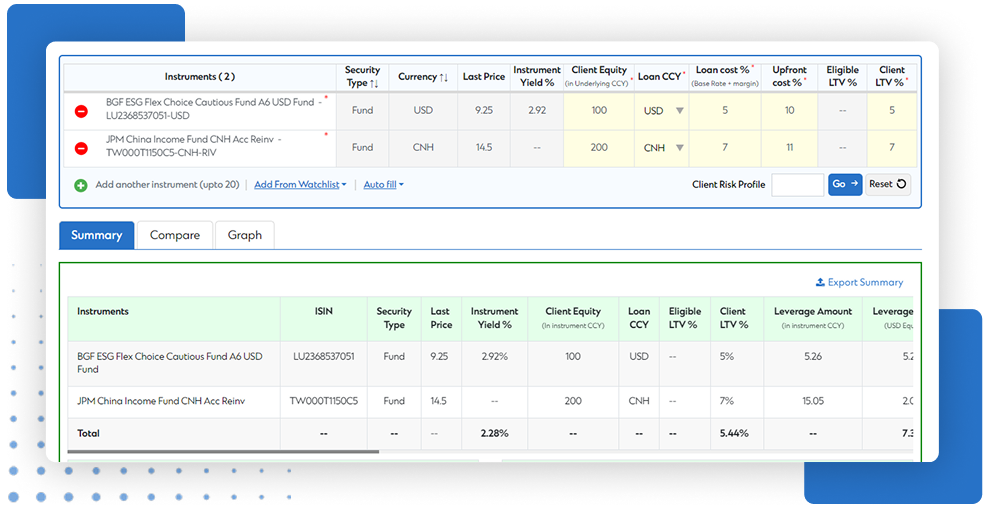Click the Total row label
984x512 pixels.
(x=88, y=434)
